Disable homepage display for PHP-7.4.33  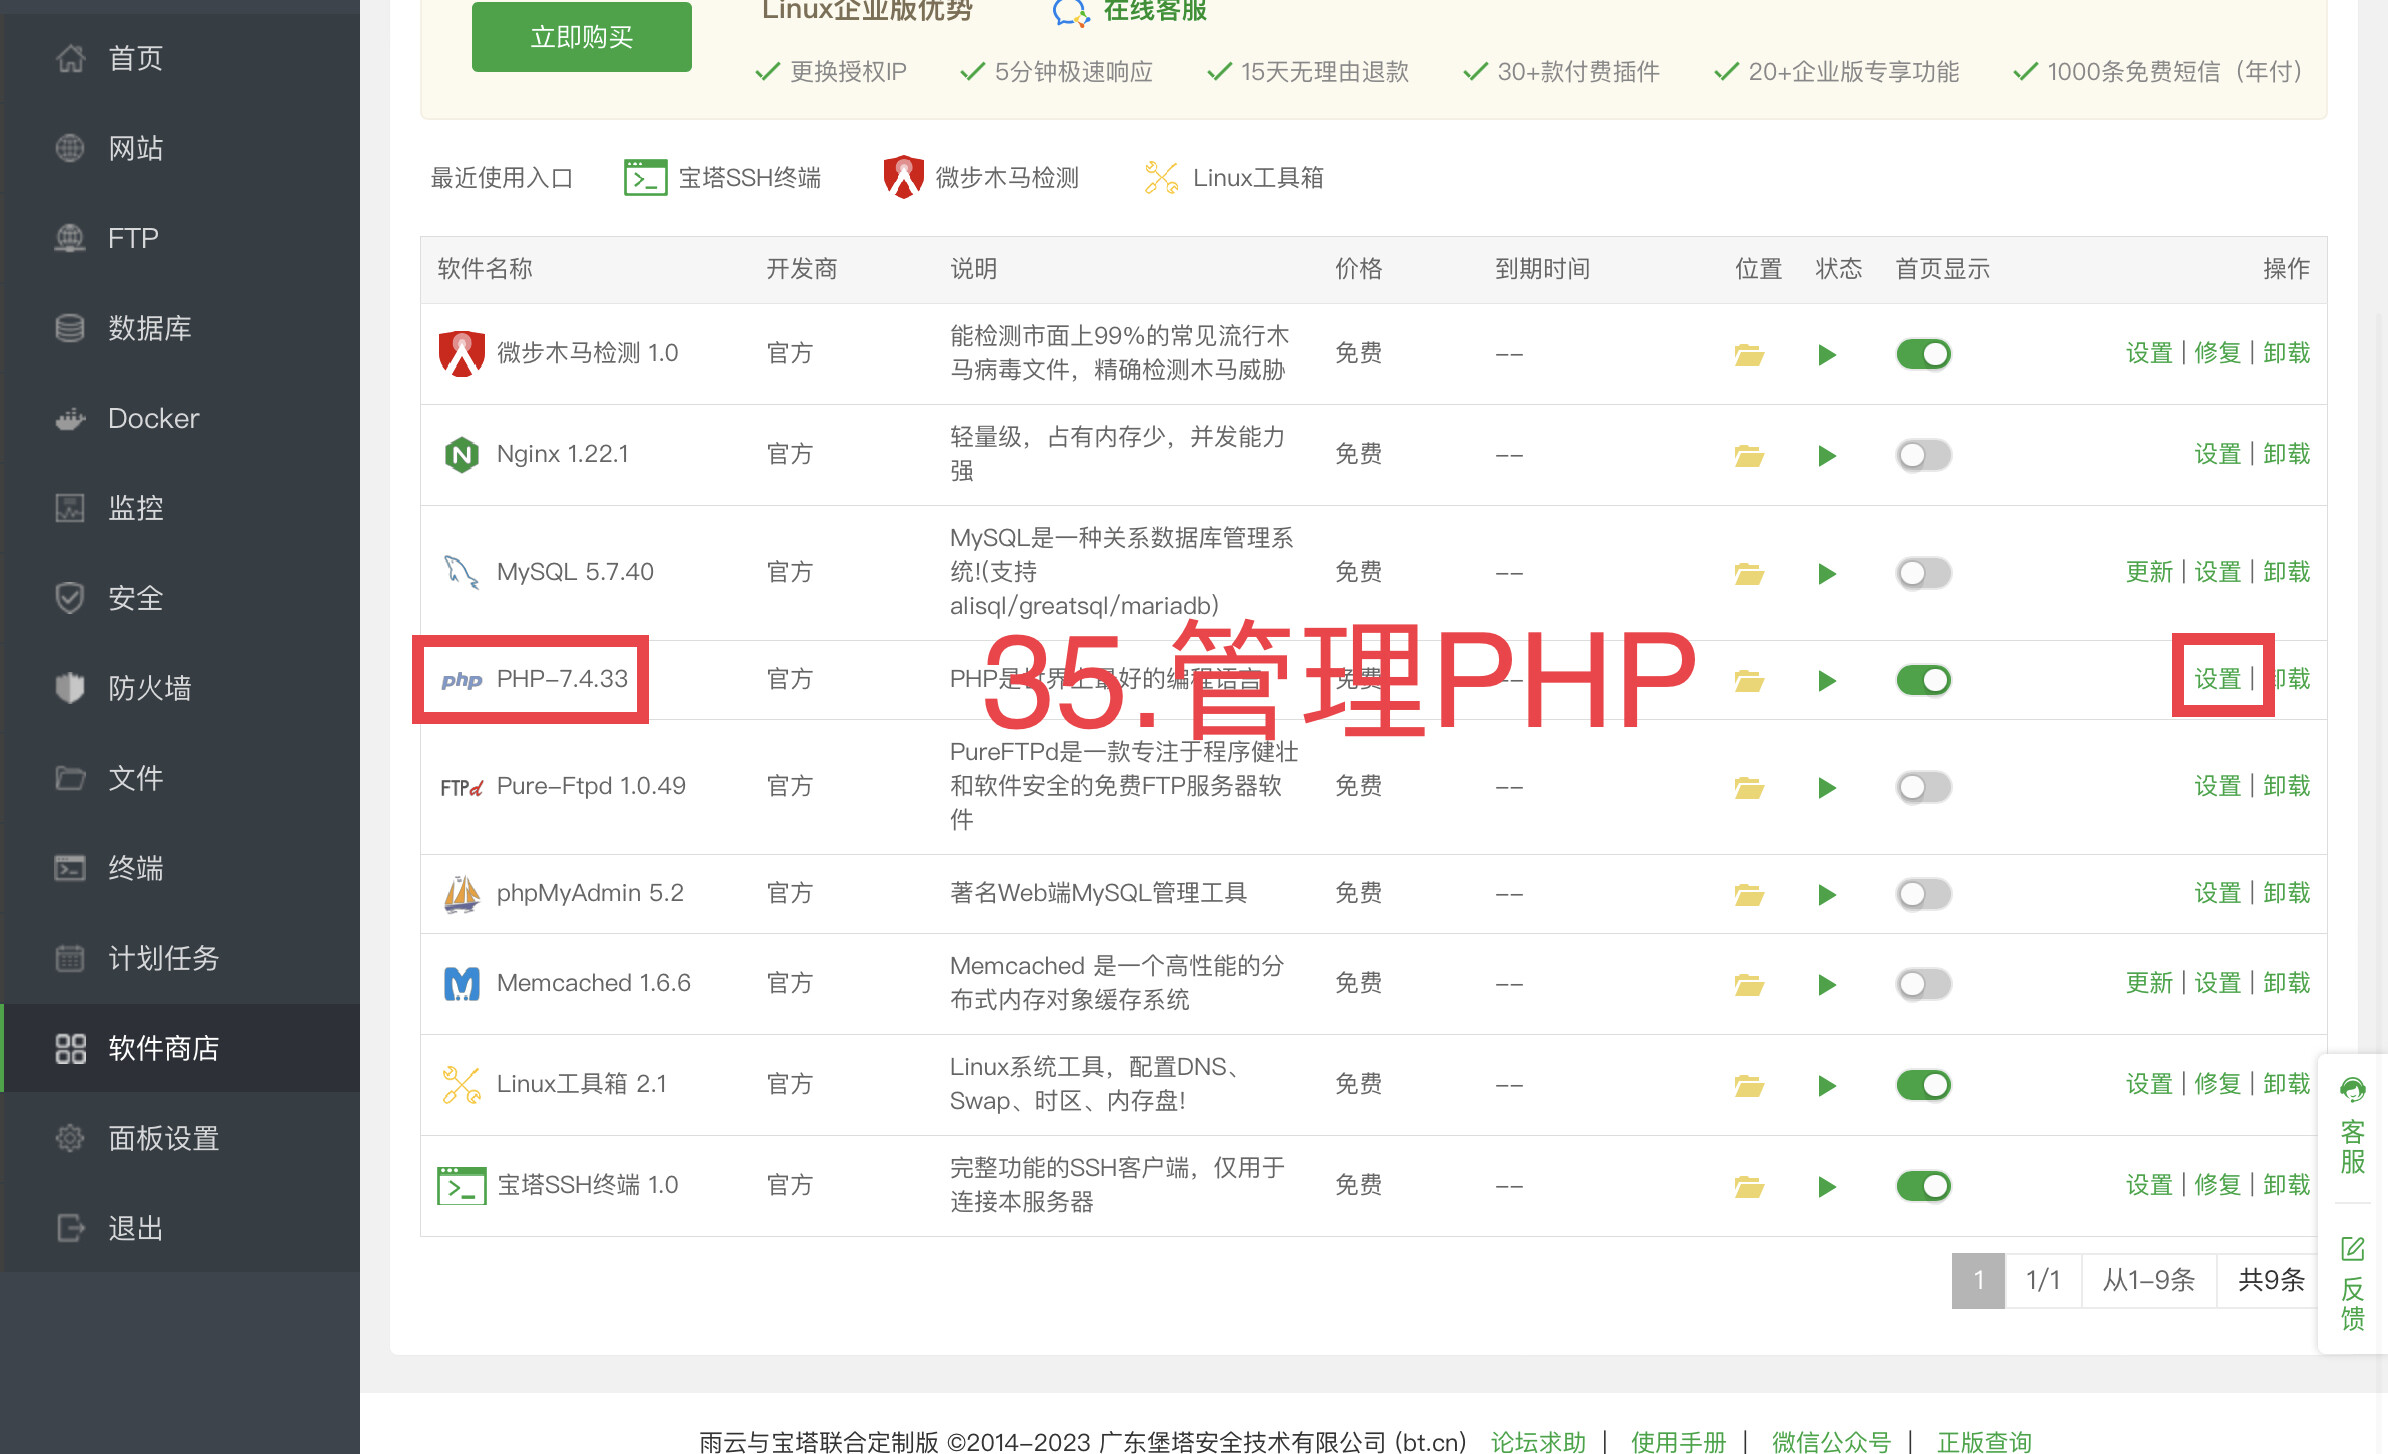coord(1923,680)
